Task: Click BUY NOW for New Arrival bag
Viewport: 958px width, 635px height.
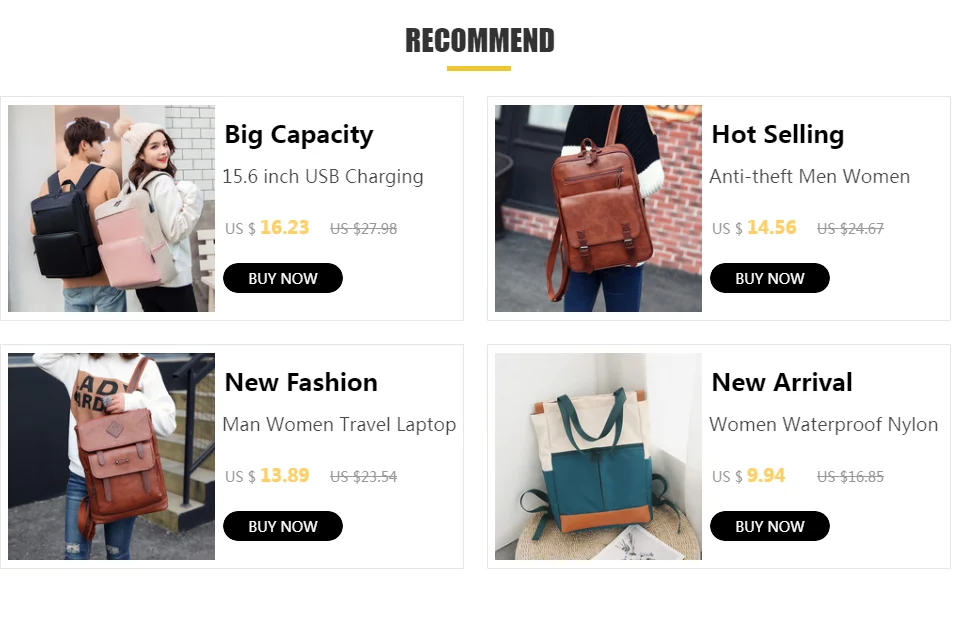Action: point(769,526)
